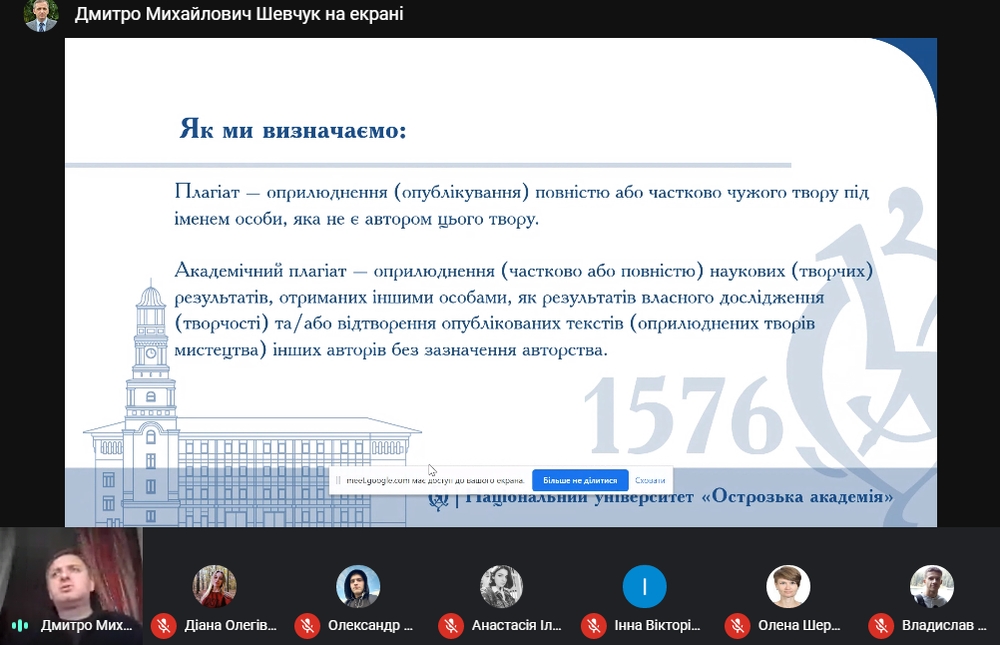Click the sharing bar drag handle
The width and height of the screenshot is (1000, 645).
click(x=338, y=480)
